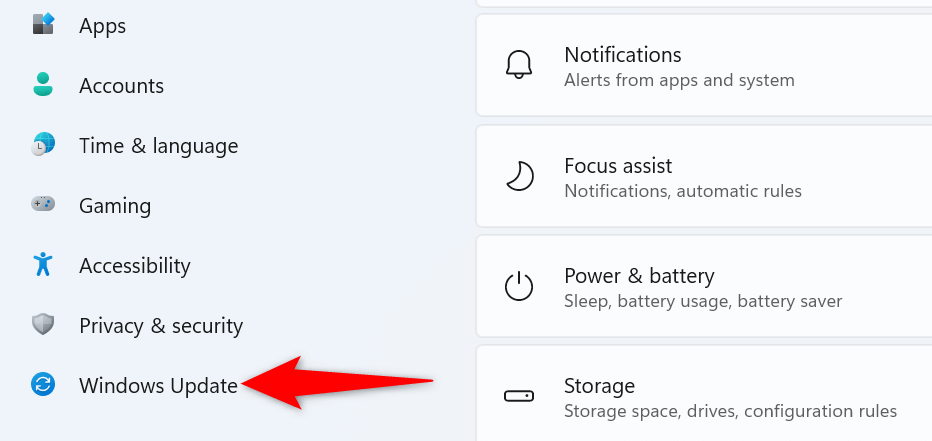Click the Accounts person icon
Screen dimensions: 932x441
coord(42,85)
